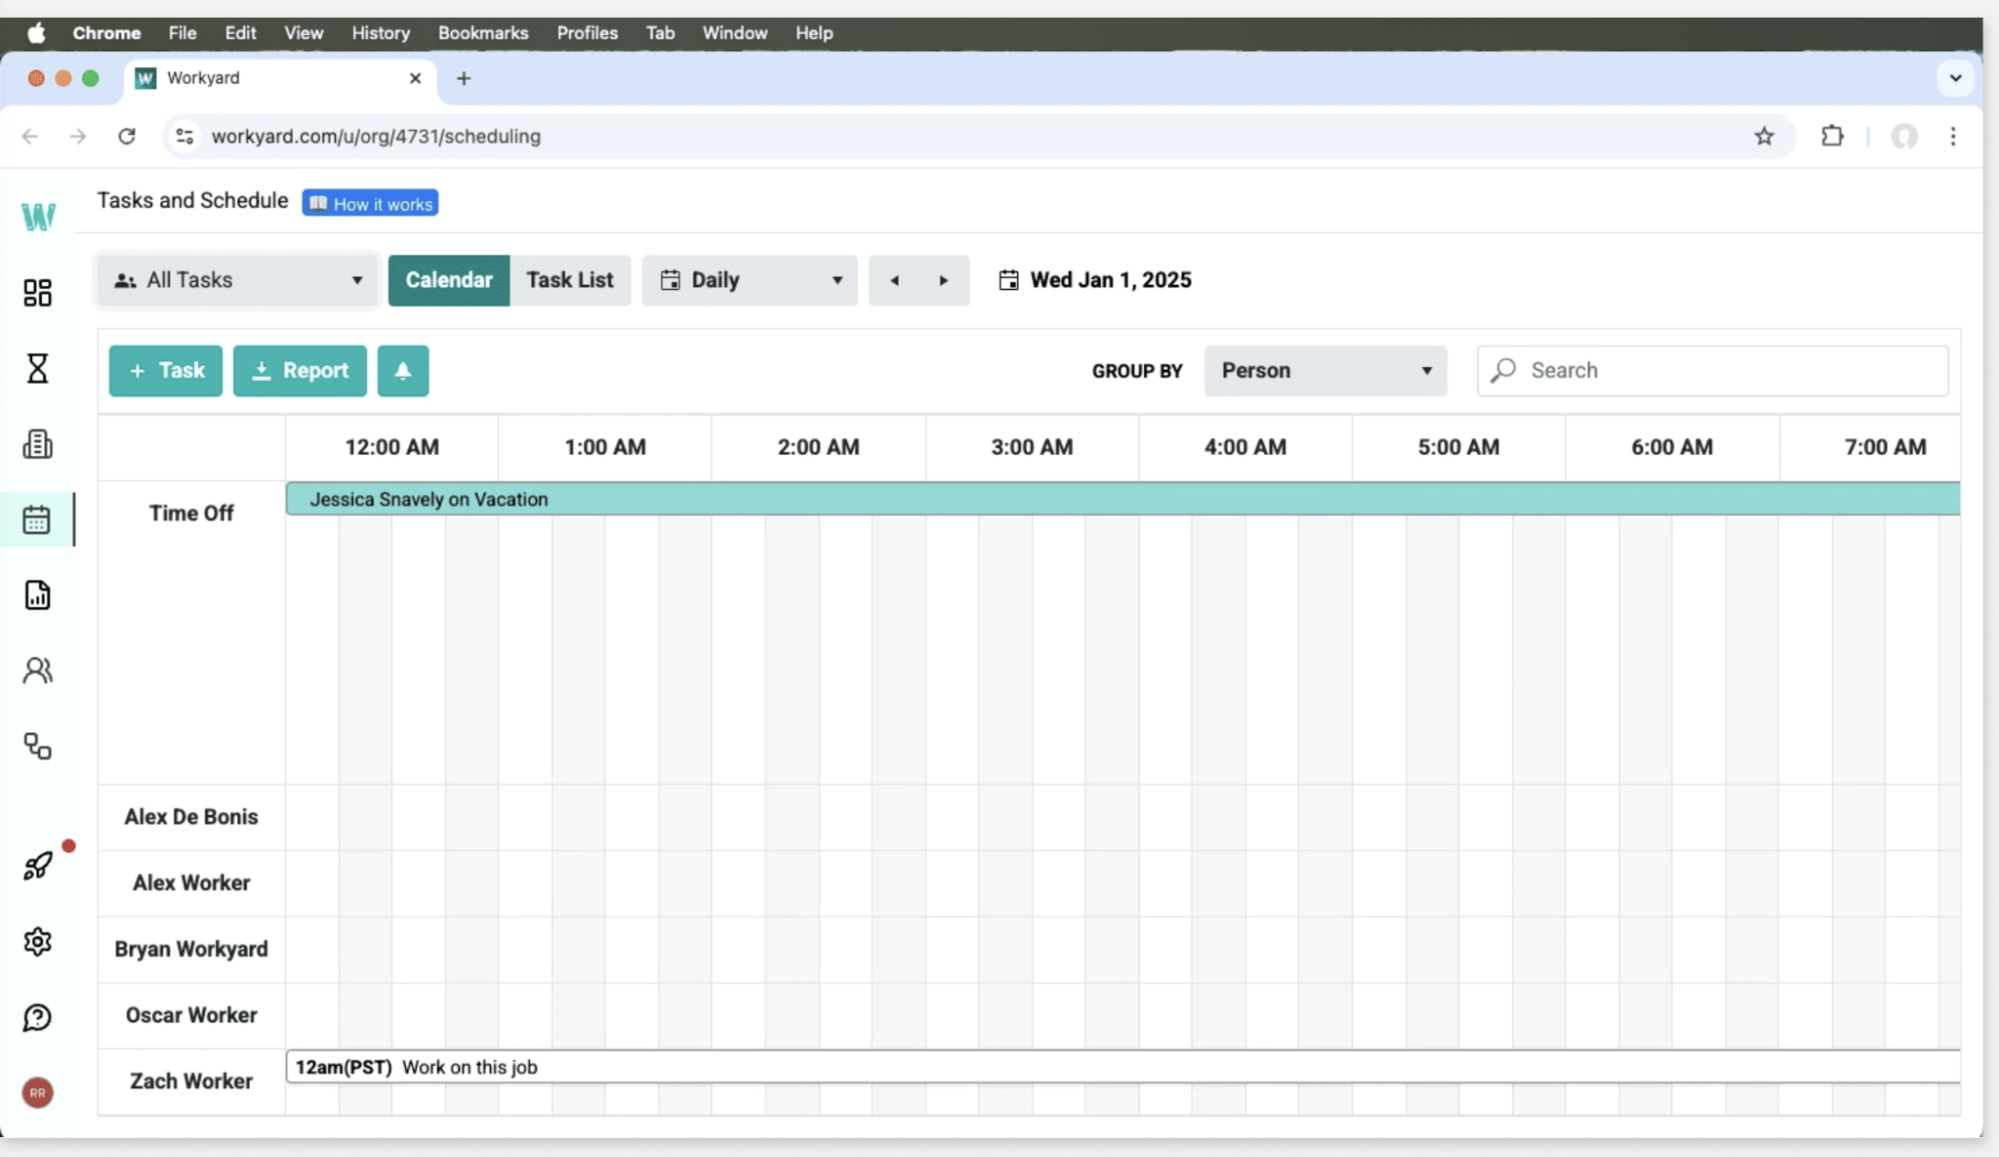Open the Daily view dropdown
The image size is (1999, 1157).
pos(750,280)
